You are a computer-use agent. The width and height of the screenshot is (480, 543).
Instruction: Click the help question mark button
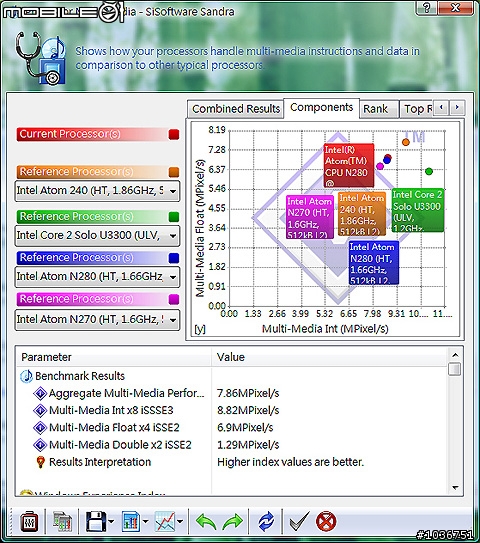[x=426, y=8]
